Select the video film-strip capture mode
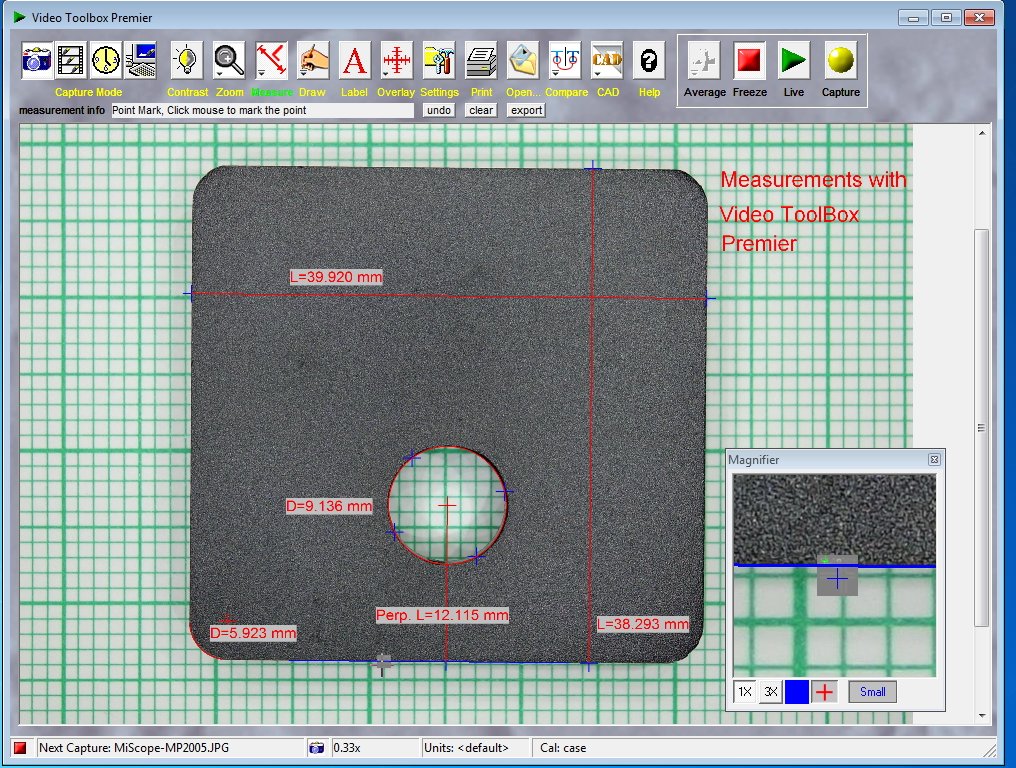Image resolution: width=1016 pixels, height=768 pixels. coord(71,61)
